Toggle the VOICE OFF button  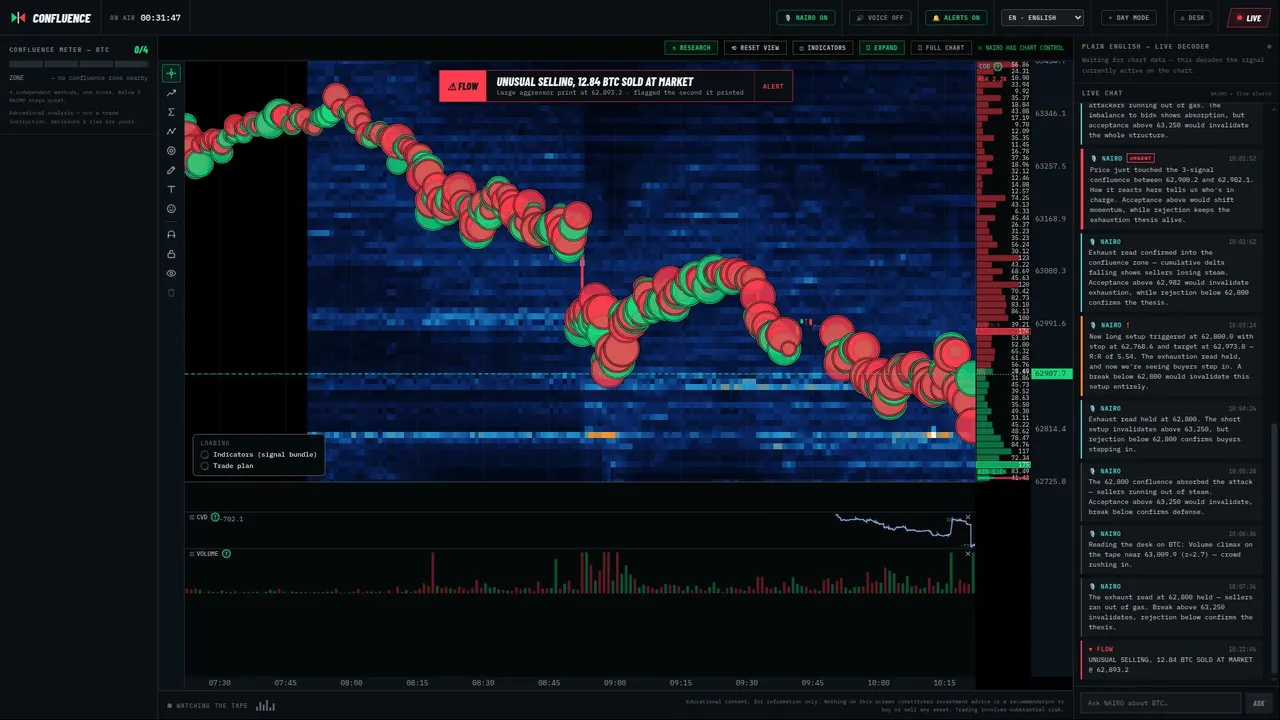pos(880,18)
